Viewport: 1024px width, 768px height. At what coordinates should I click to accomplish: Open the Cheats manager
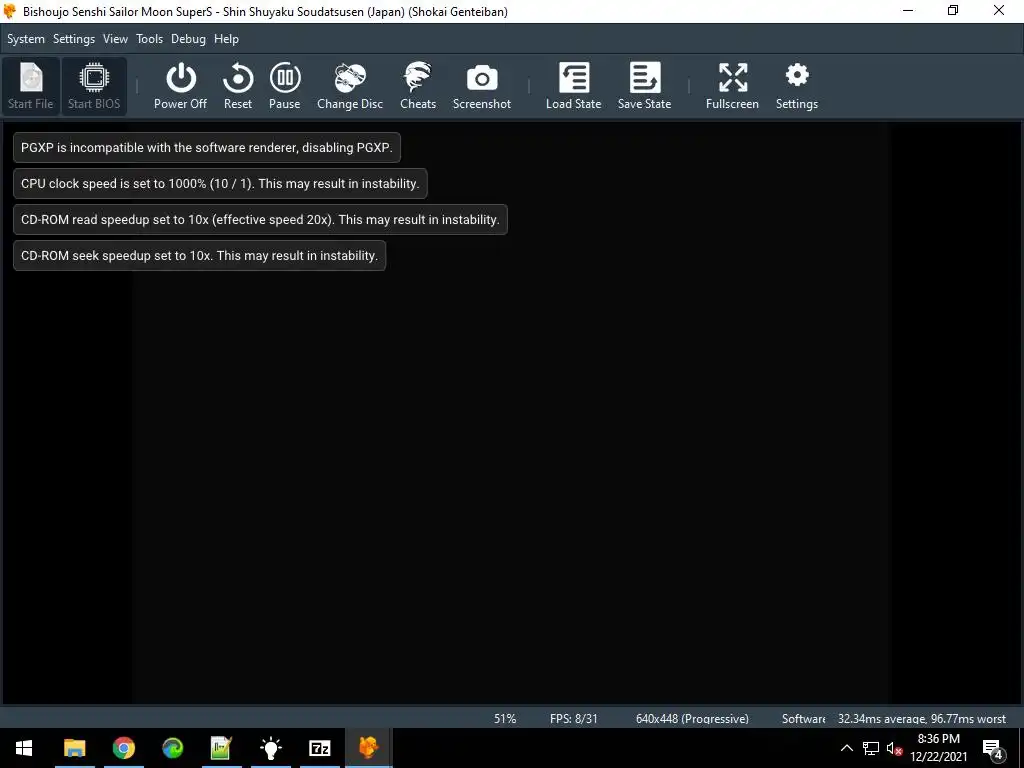point(418,86)
